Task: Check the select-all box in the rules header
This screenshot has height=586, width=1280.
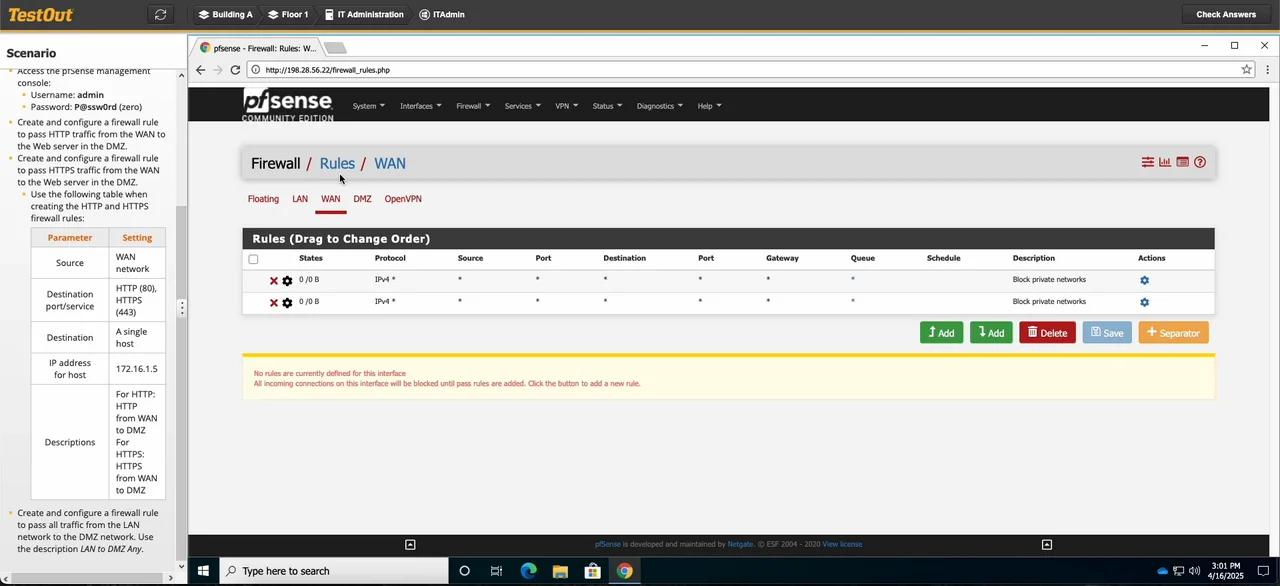Action: [253, 258]
